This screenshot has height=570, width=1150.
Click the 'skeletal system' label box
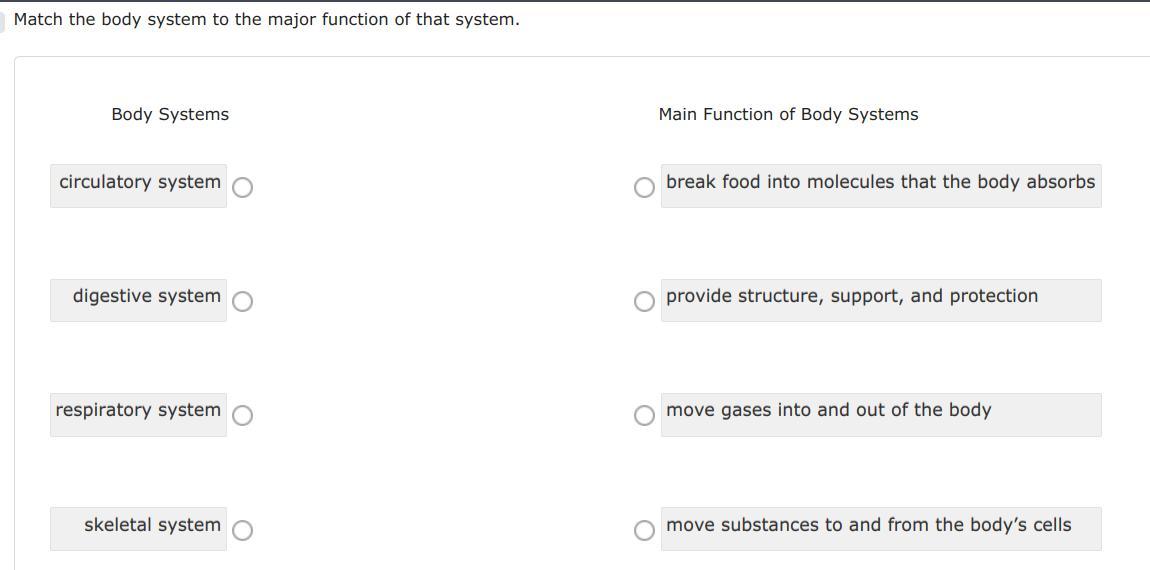coord(152,526)
